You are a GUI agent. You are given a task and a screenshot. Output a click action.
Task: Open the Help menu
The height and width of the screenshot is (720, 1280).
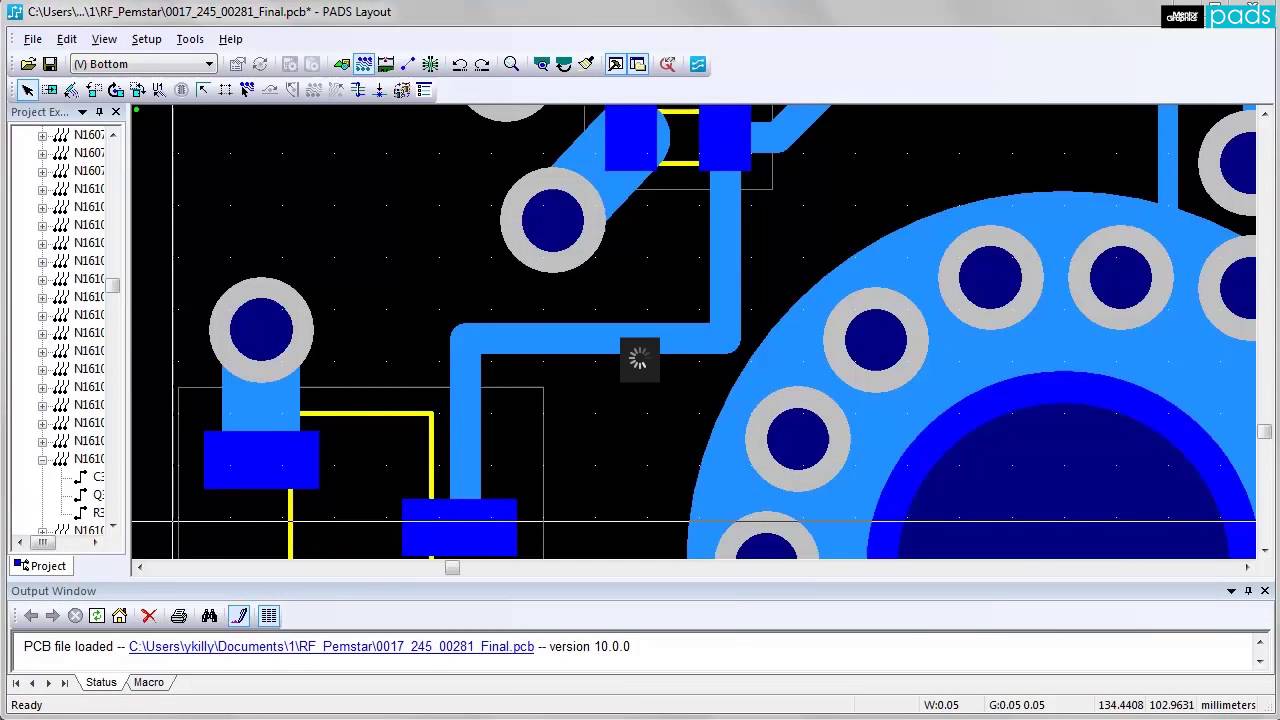tap(231, 39)
